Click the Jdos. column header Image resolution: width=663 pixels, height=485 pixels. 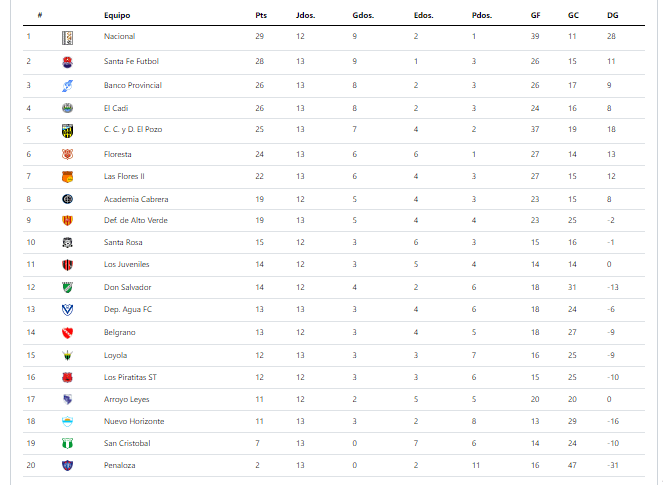click(306, 15)
